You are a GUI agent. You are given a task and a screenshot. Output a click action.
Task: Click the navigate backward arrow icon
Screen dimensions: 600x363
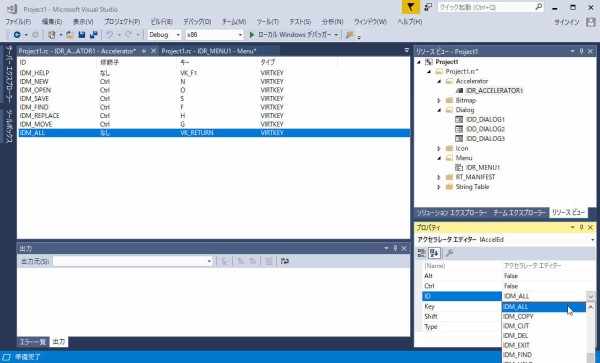pyautogui.click(x=17, y=35)
